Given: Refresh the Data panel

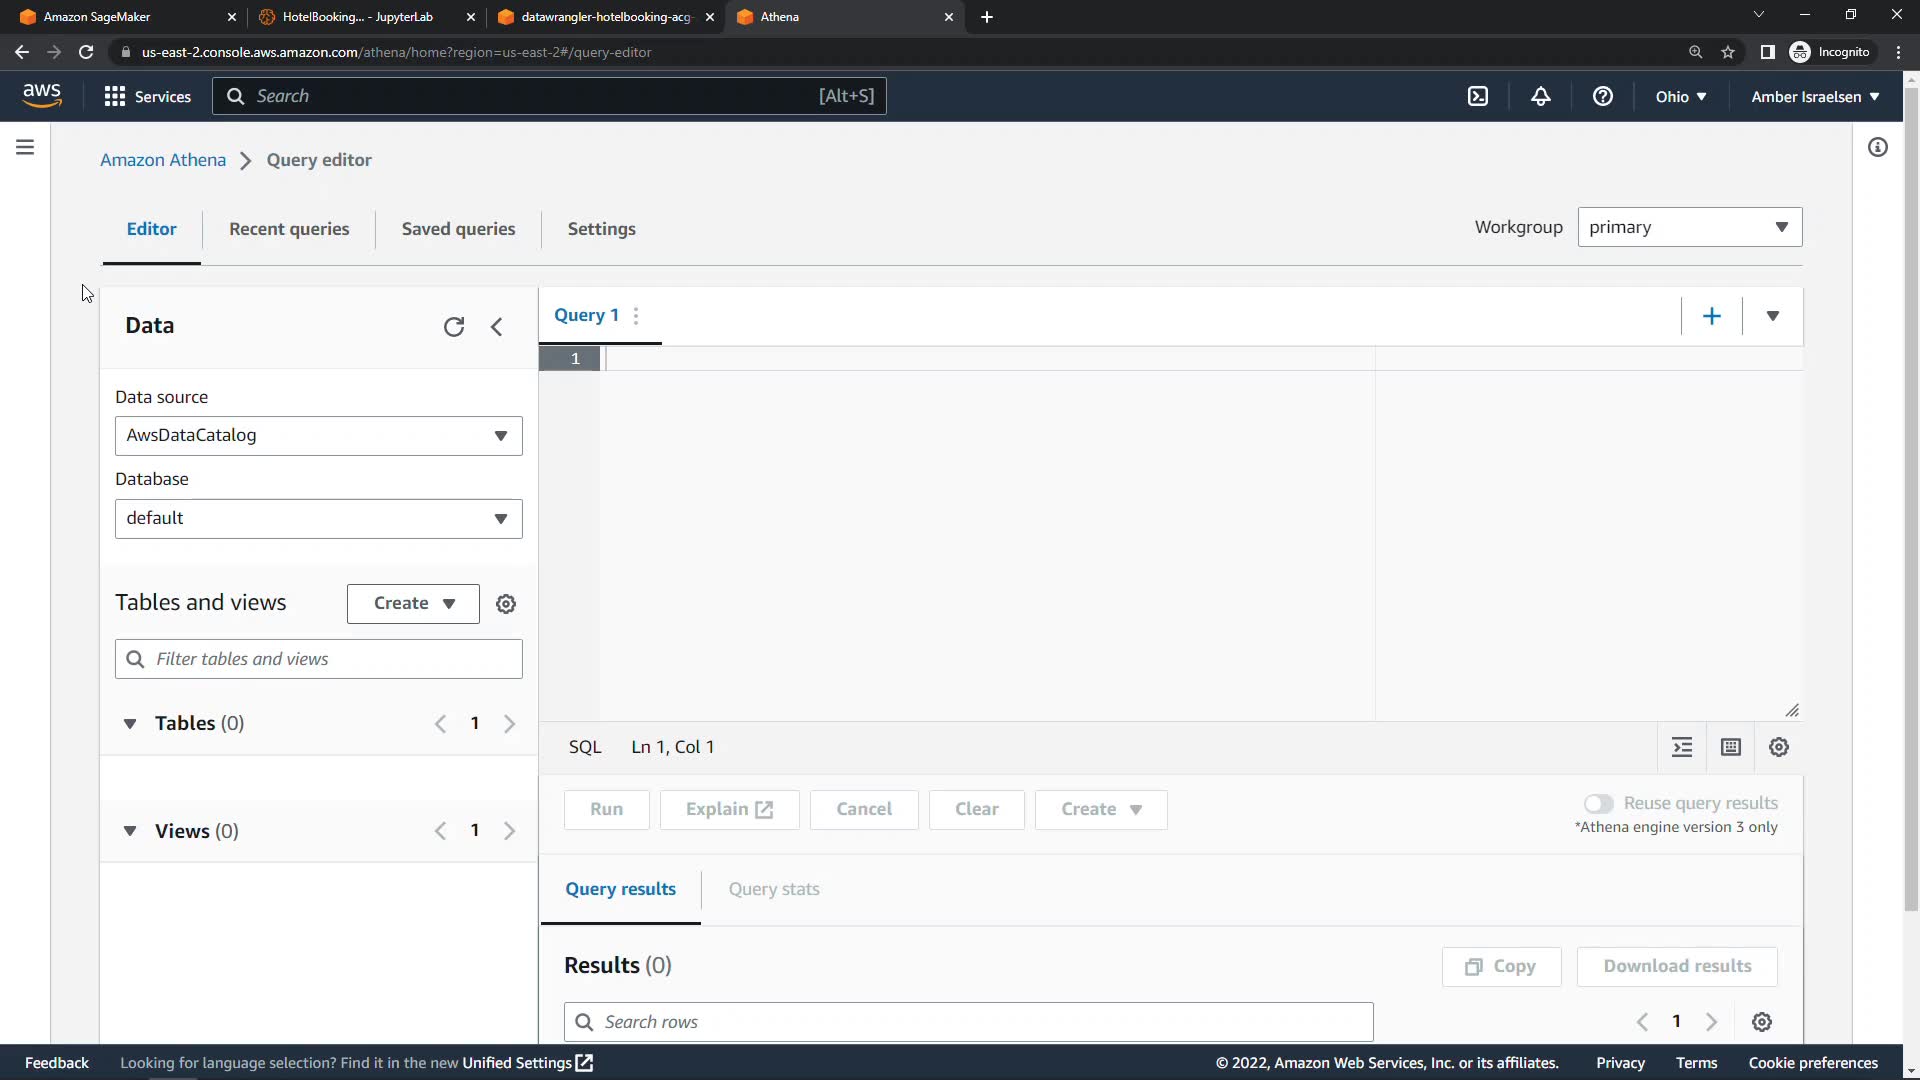Looking at the screenshot, I should (454, 327).
